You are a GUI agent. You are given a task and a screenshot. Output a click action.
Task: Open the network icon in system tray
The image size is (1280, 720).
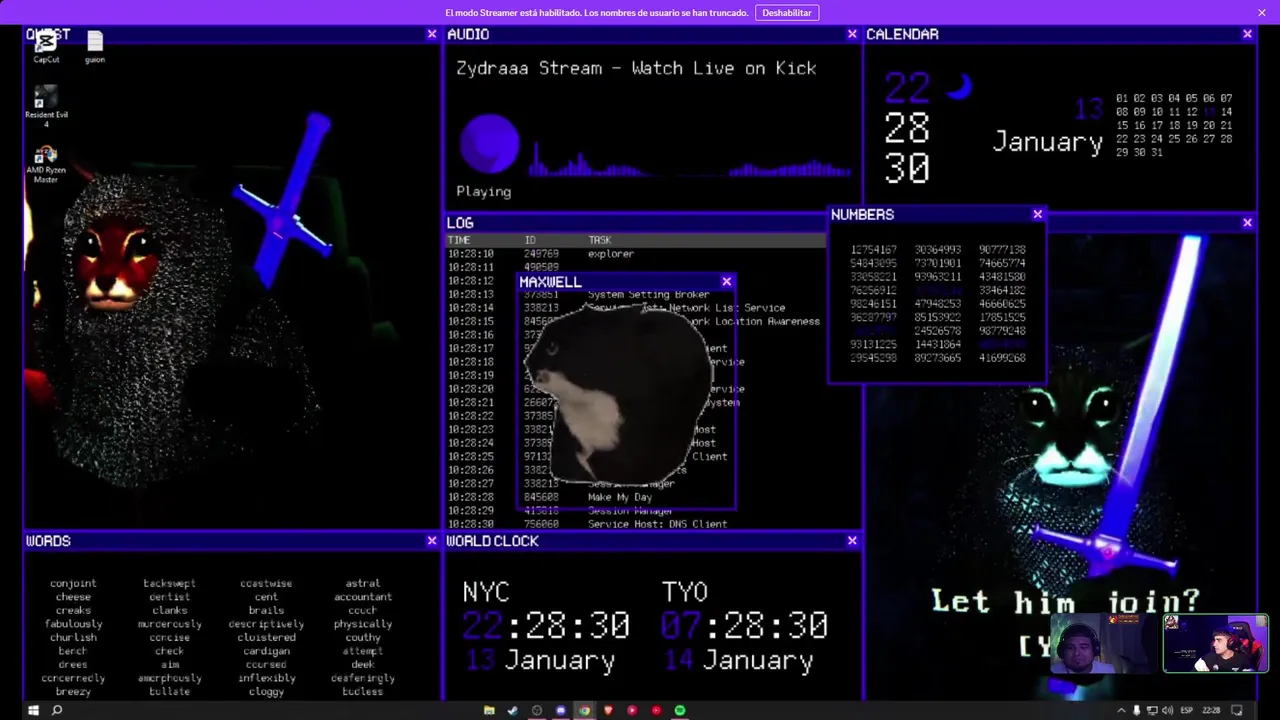click(x=1152, y=710)
